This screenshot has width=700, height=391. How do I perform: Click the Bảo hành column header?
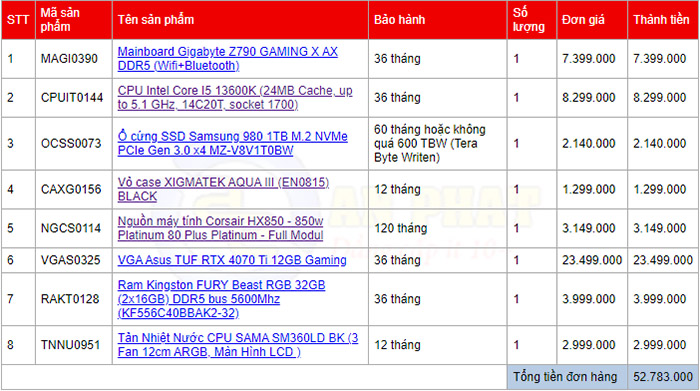400,20
